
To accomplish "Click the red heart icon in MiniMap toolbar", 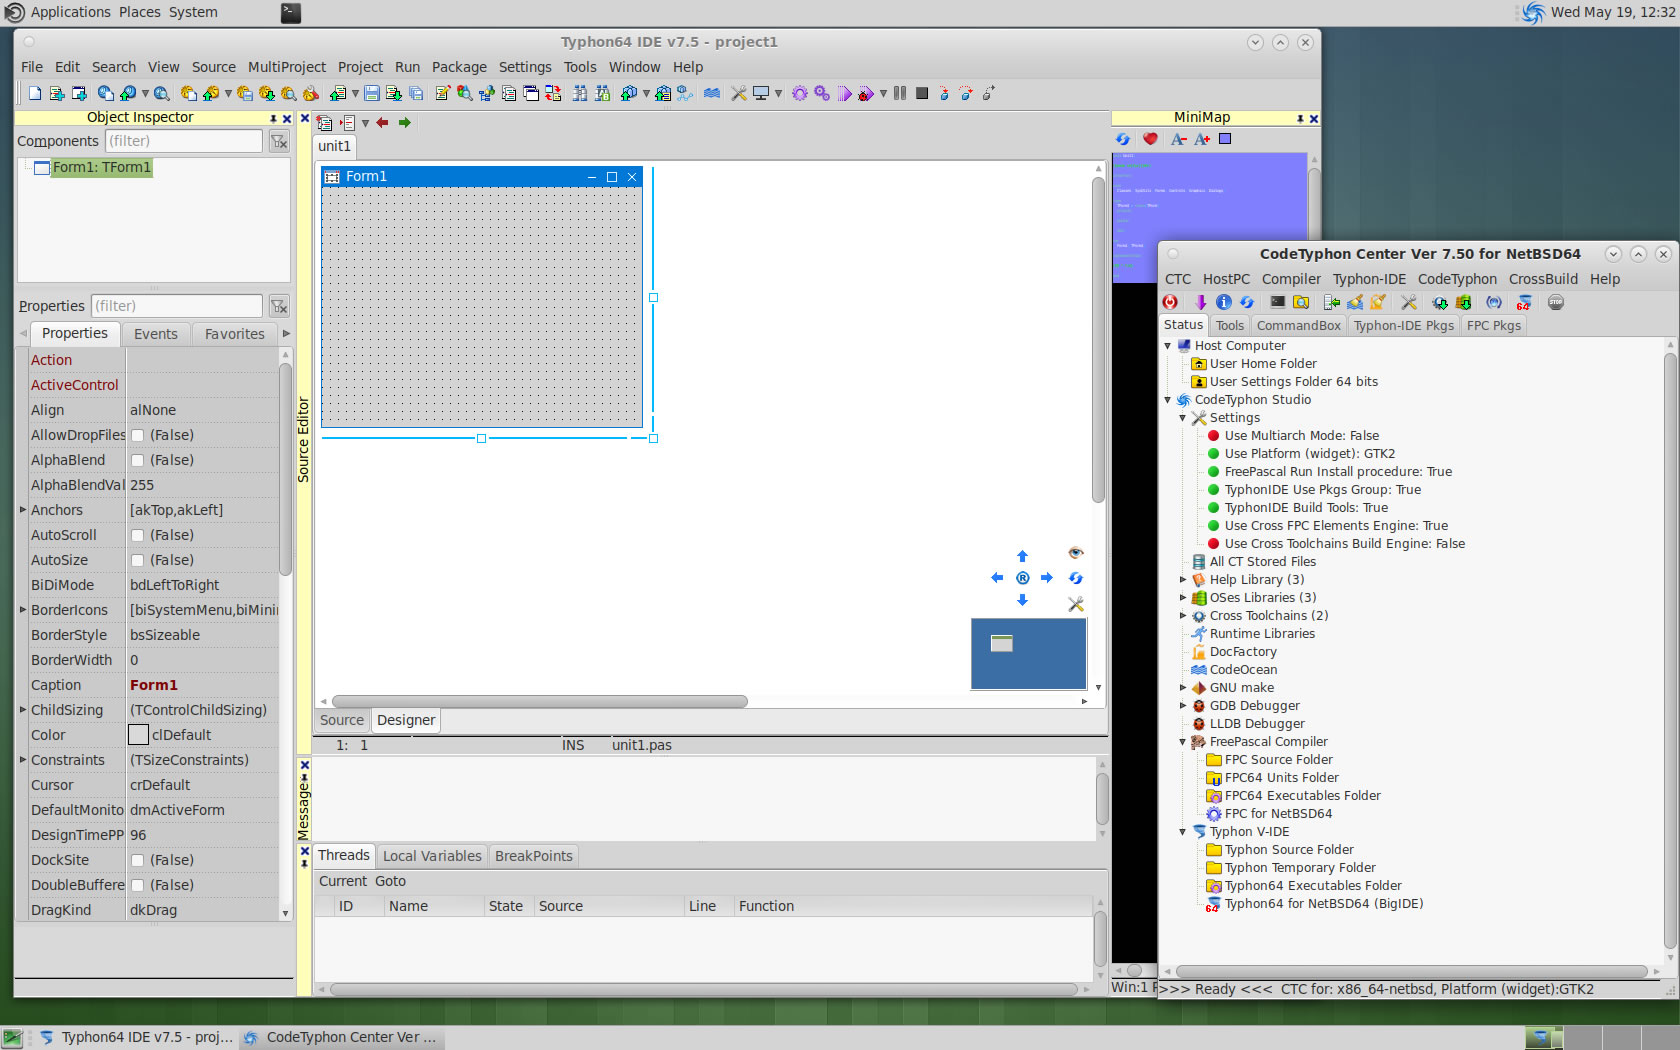I will [1150, 139].
